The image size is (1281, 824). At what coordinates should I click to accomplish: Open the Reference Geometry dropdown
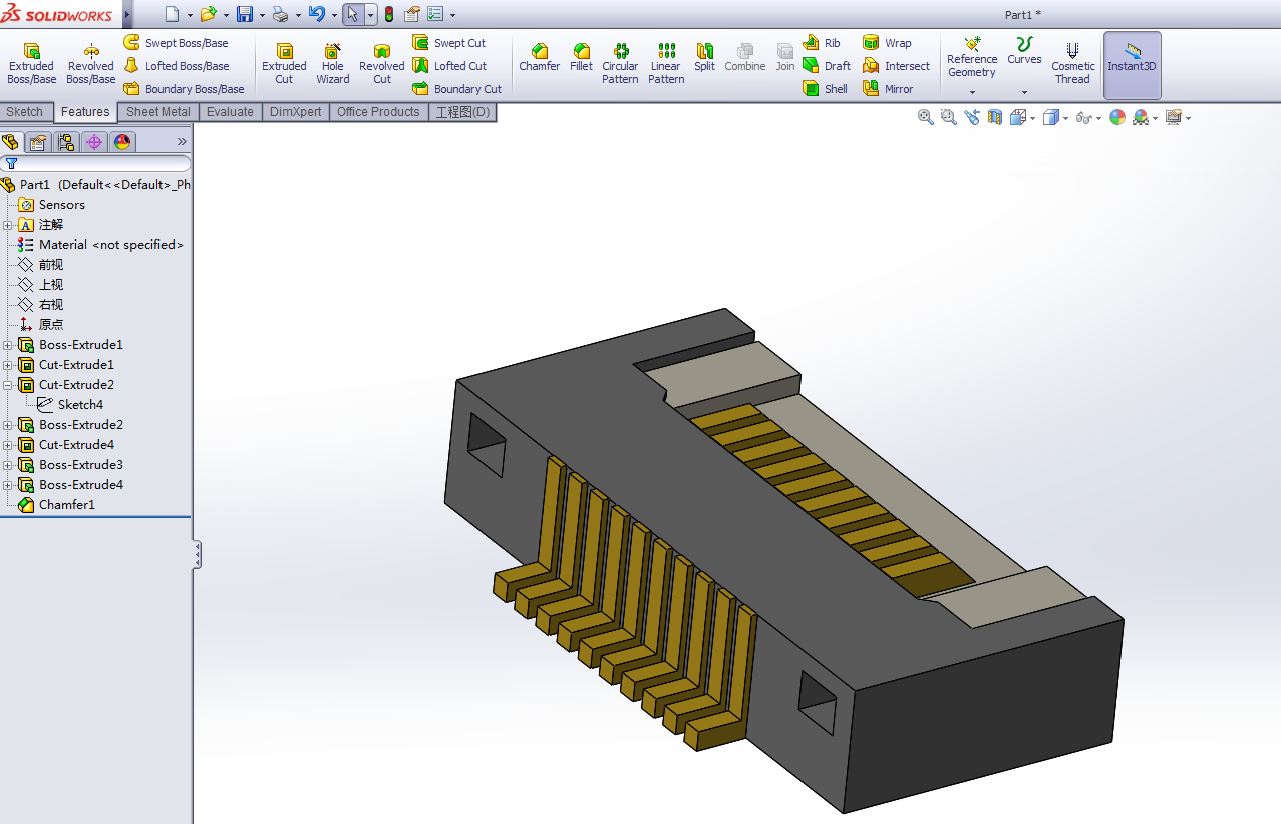[972, 92]
